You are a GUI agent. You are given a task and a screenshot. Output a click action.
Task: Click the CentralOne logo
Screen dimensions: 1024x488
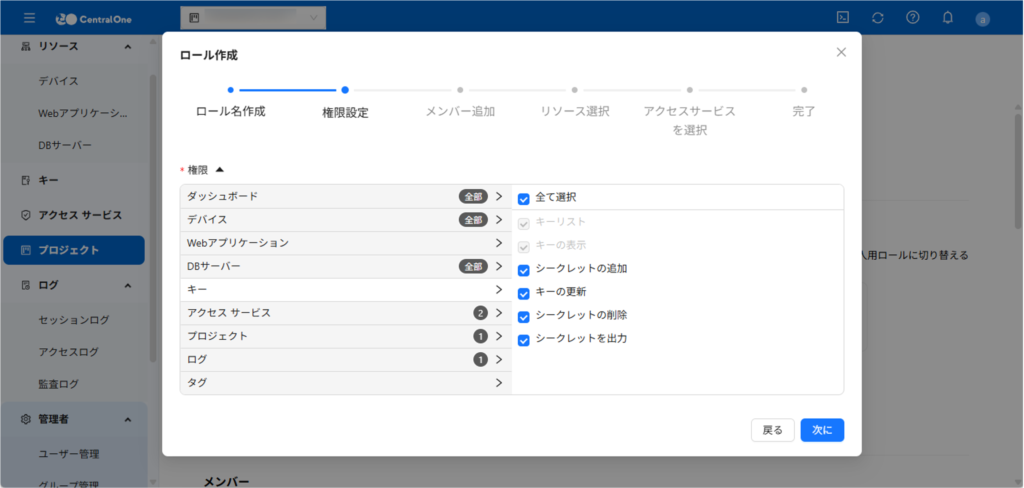[x=93, y=18]
